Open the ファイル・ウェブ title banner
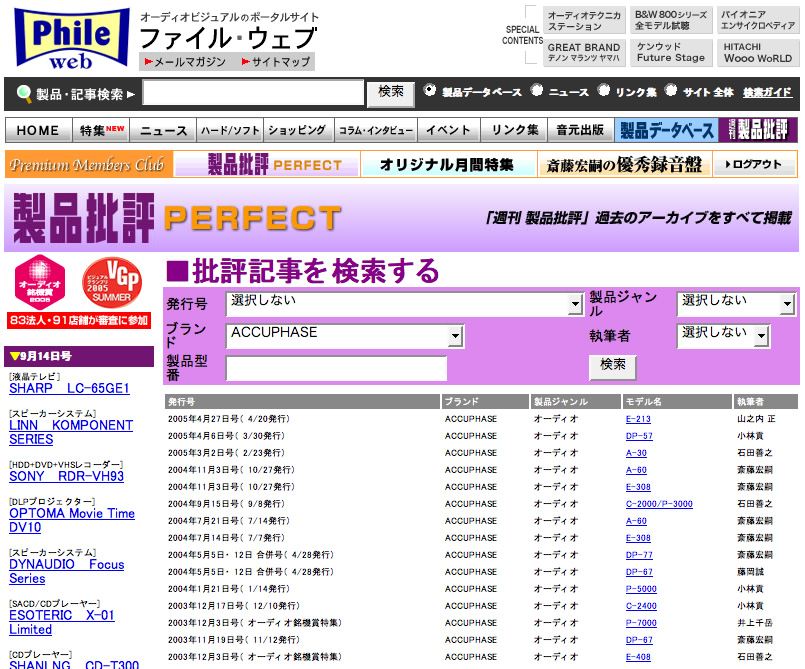This screenshot has width=805, height=669. [228, 39]
